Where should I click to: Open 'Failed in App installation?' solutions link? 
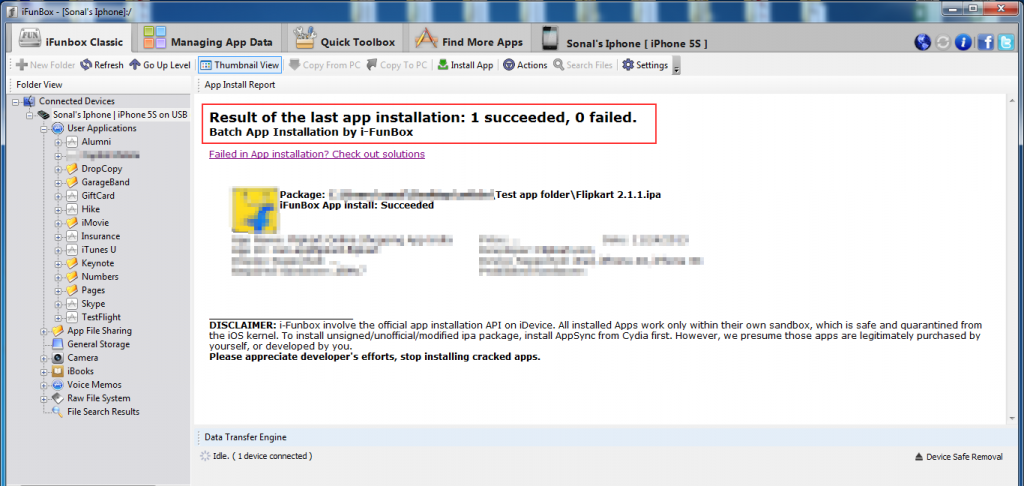tap(317, 154)
